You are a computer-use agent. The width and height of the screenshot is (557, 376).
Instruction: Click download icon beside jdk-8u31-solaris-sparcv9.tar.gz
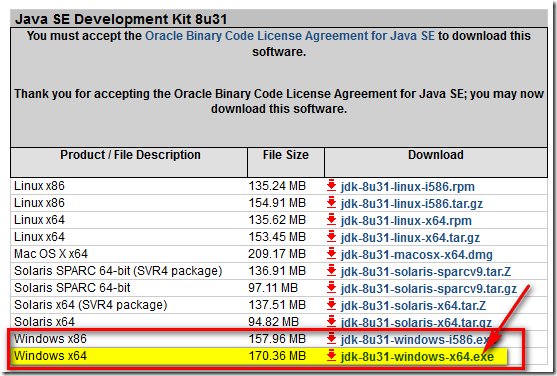tap(331, 288)
